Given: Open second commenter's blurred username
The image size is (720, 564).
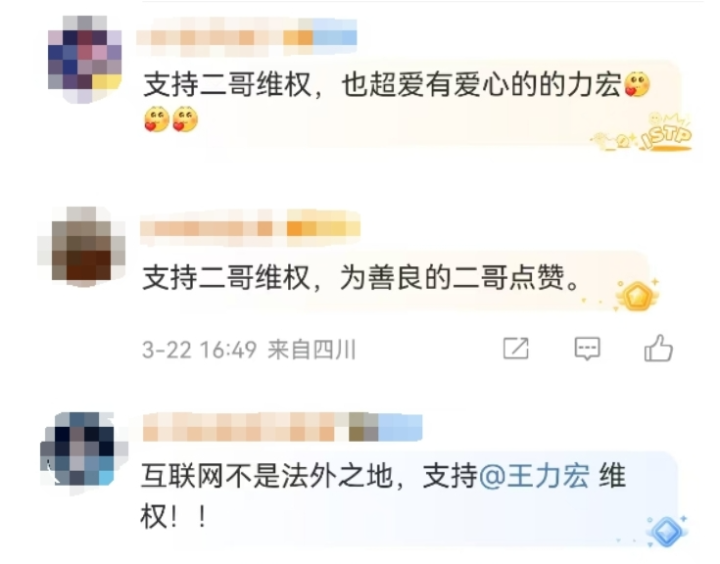Looking at the screenshot, I should [x=250, y=228].
